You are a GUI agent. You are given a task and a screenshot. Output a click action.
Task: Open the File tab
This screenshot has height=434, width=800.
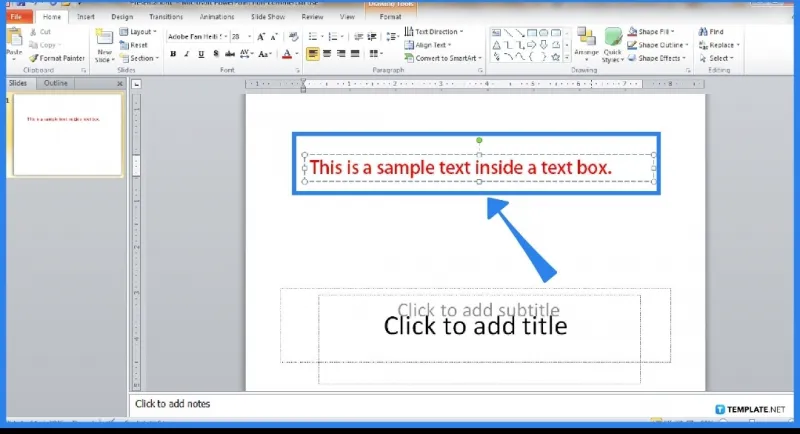[19, 17]
